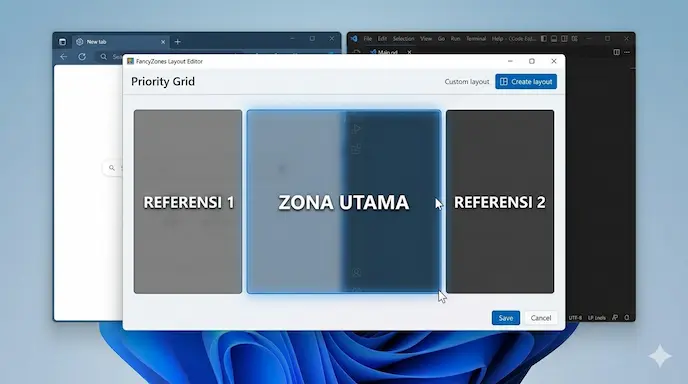Screen dimensions: 688x384
Task: Toggle bottom panel layout icon in code editor
Action: (554, 39)
